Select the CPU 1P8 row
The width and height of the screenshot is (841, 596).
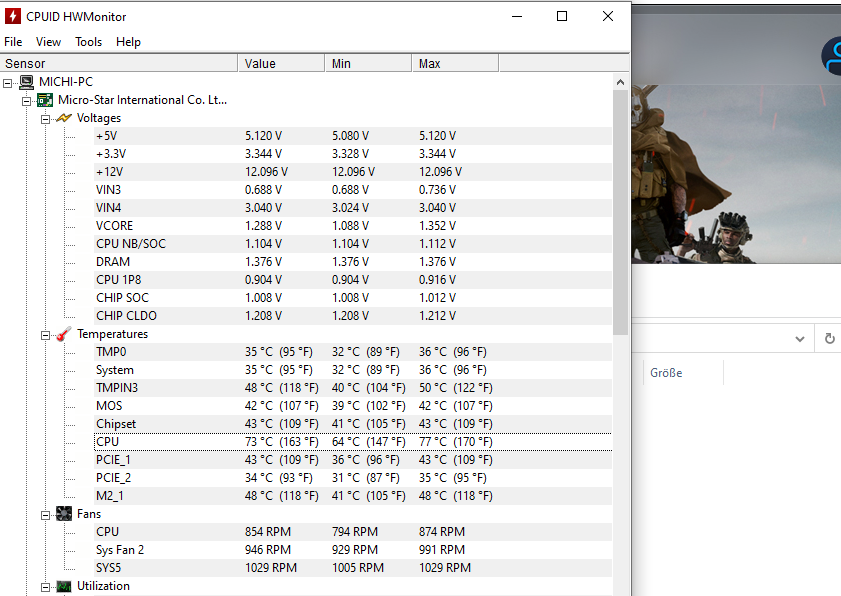[353, 280]
